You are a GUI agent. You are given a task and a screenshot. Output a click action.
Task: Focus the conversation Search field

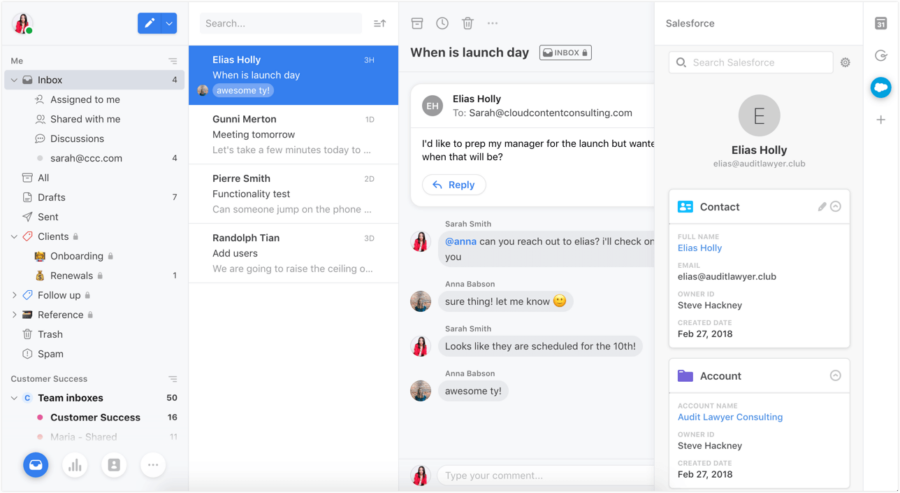coord(281,24)
